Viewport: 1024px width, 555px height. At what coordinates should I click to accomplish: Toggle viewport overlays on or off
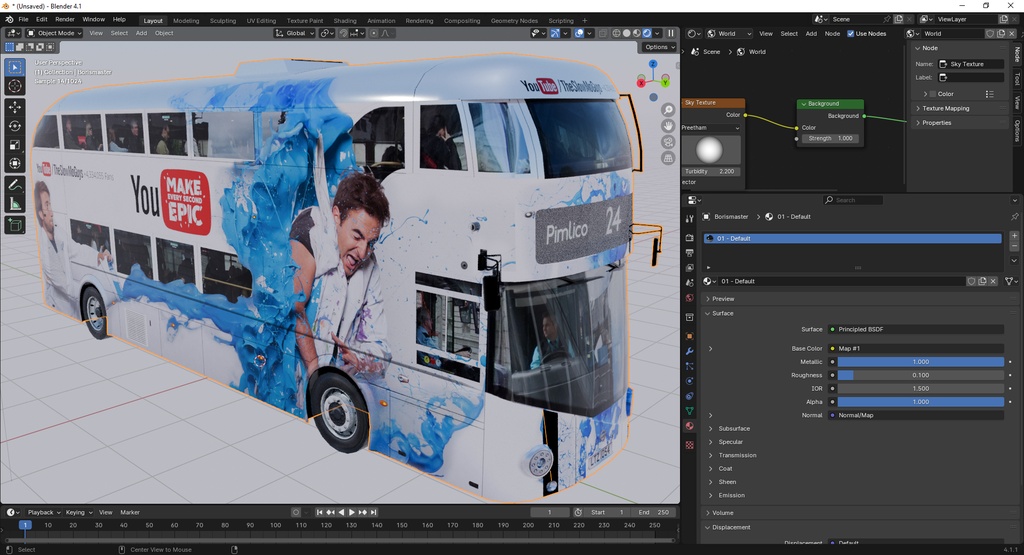580,33
